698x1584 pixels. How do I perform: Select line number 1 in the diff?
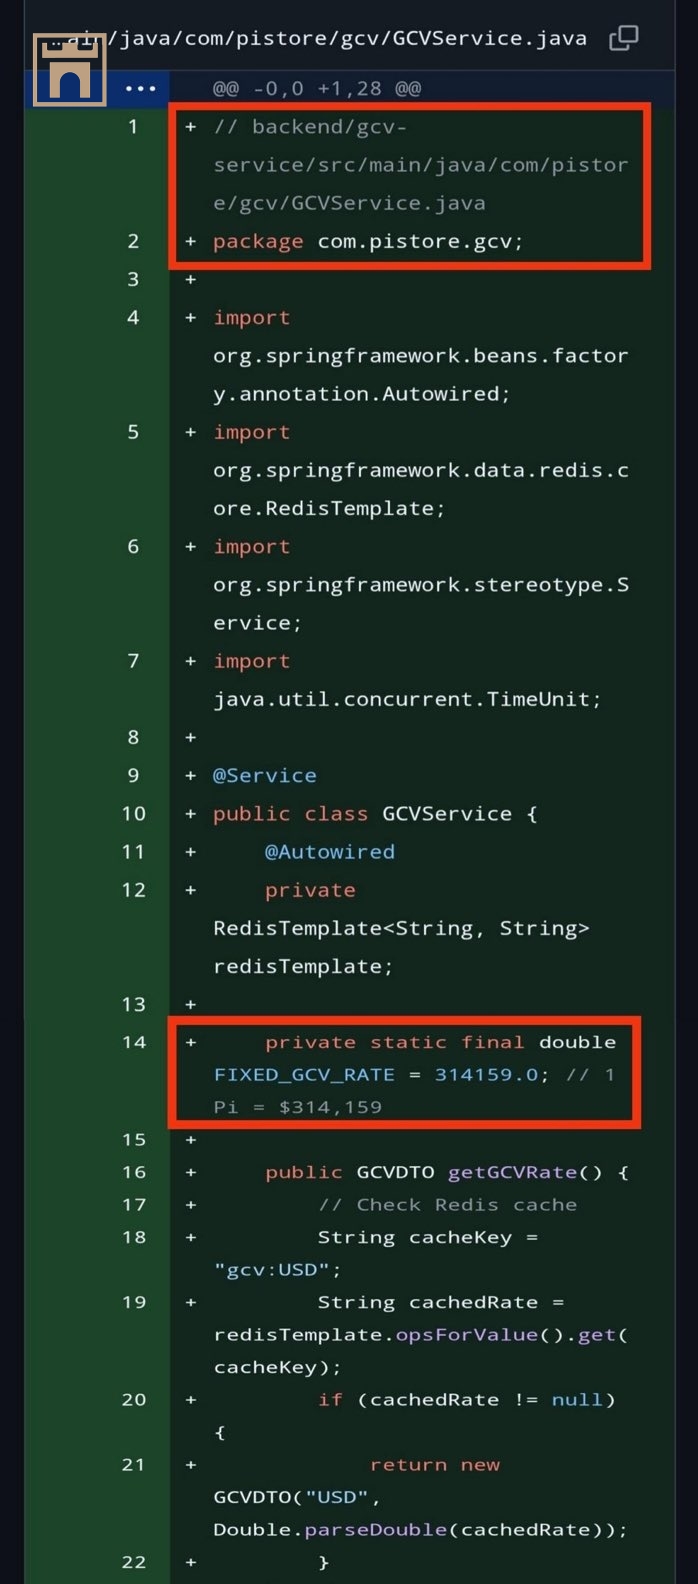pyautogui.click(x=132, y=127)
